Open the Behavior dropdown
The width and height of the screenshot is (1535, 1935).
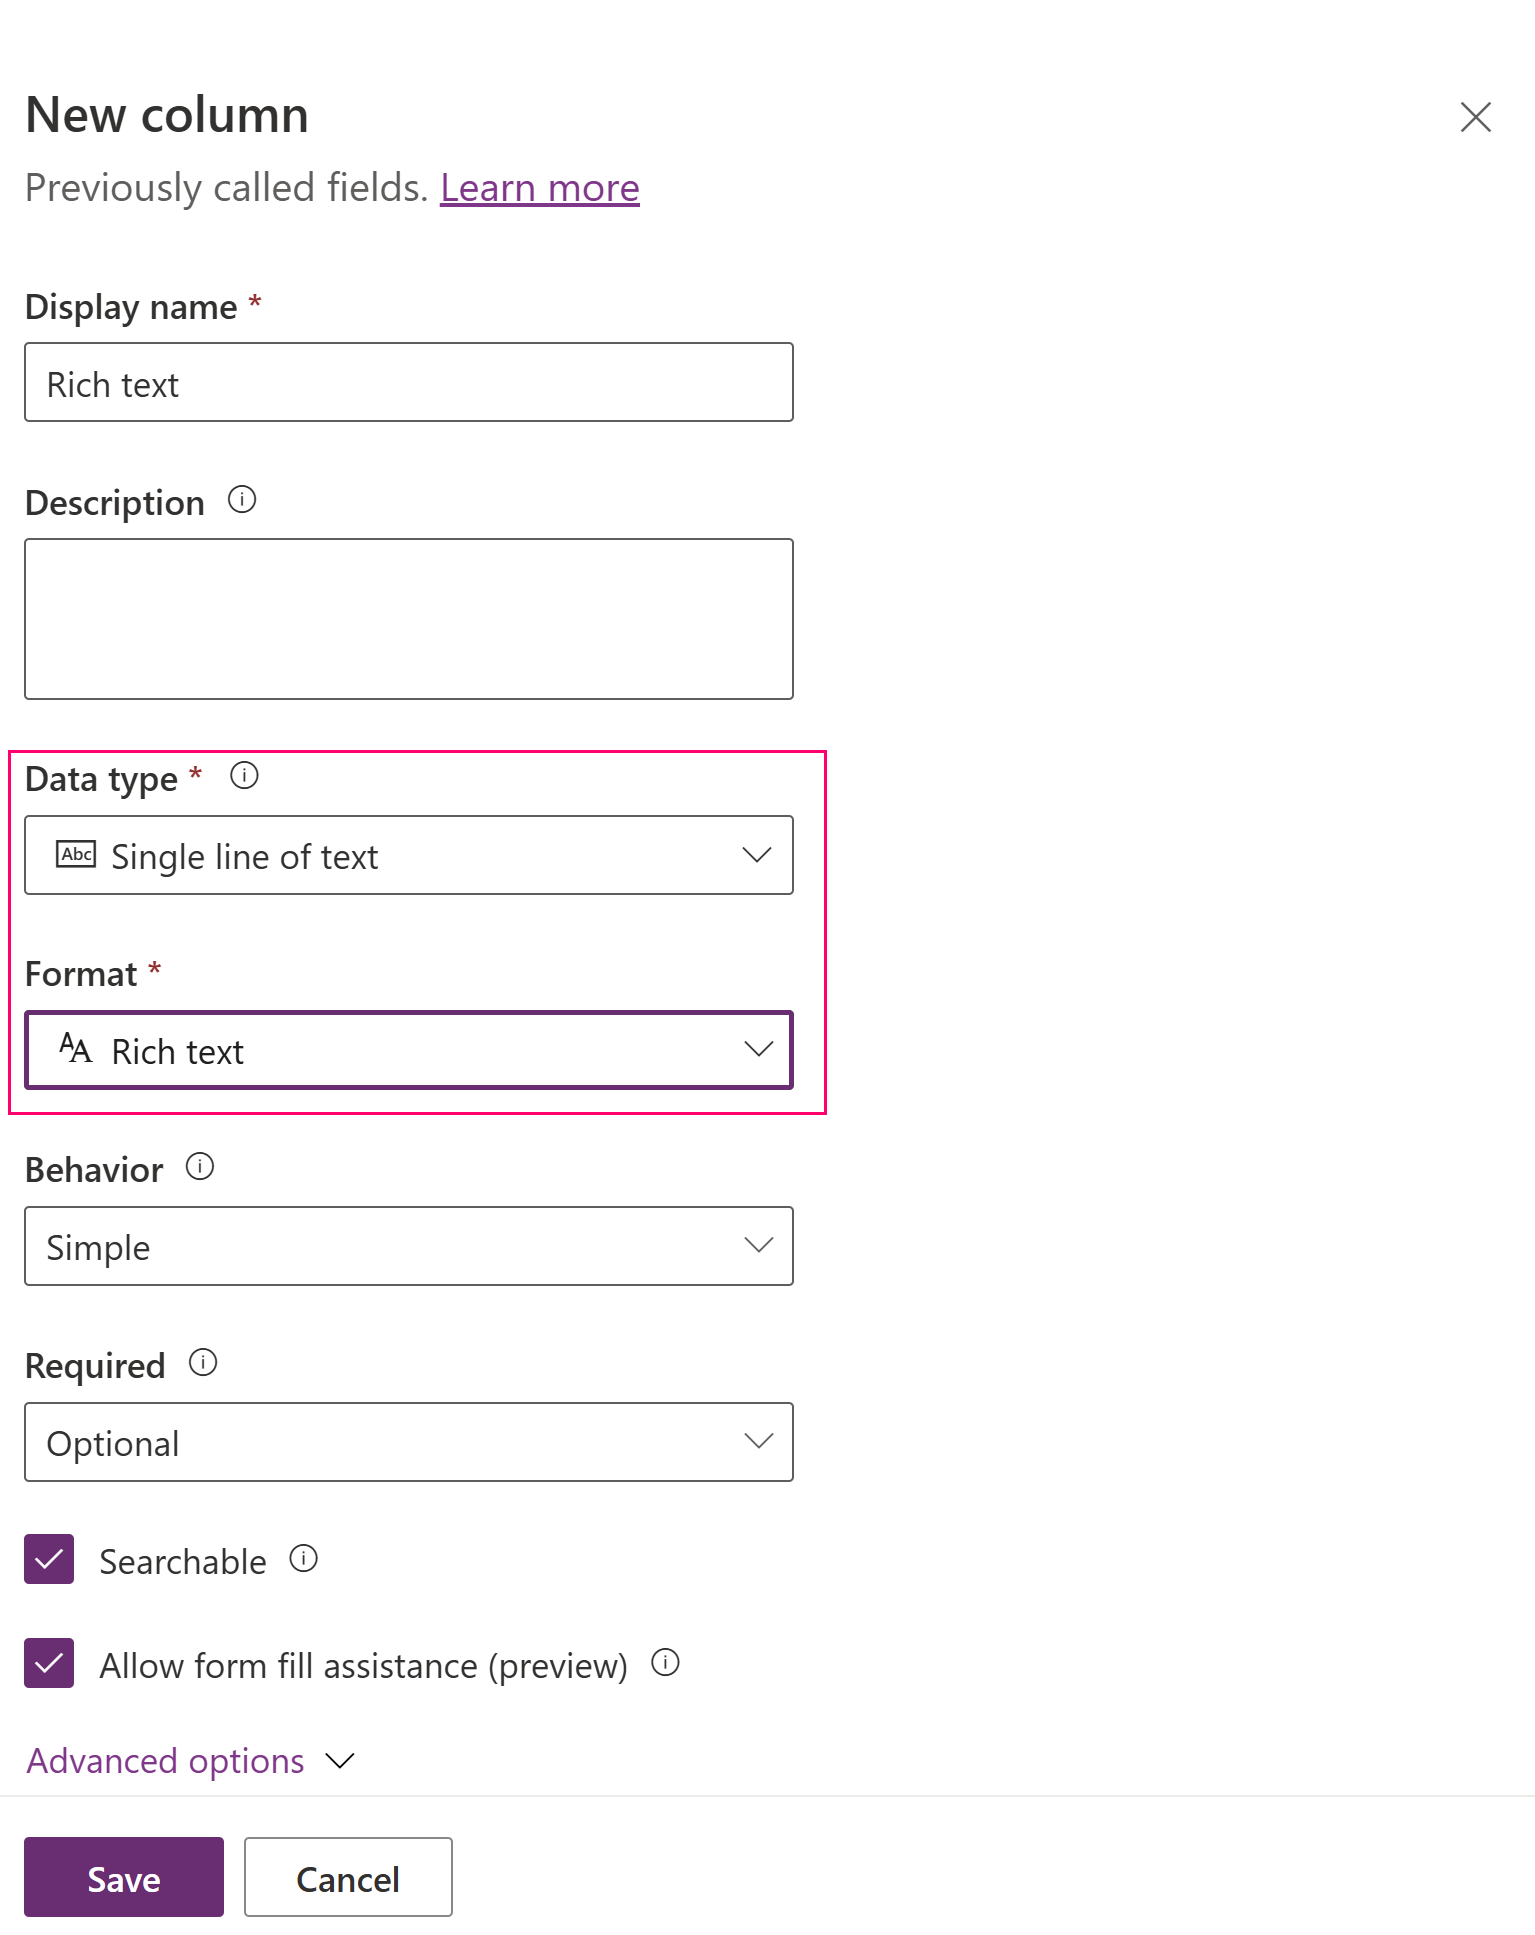[x=408, y=1246]
